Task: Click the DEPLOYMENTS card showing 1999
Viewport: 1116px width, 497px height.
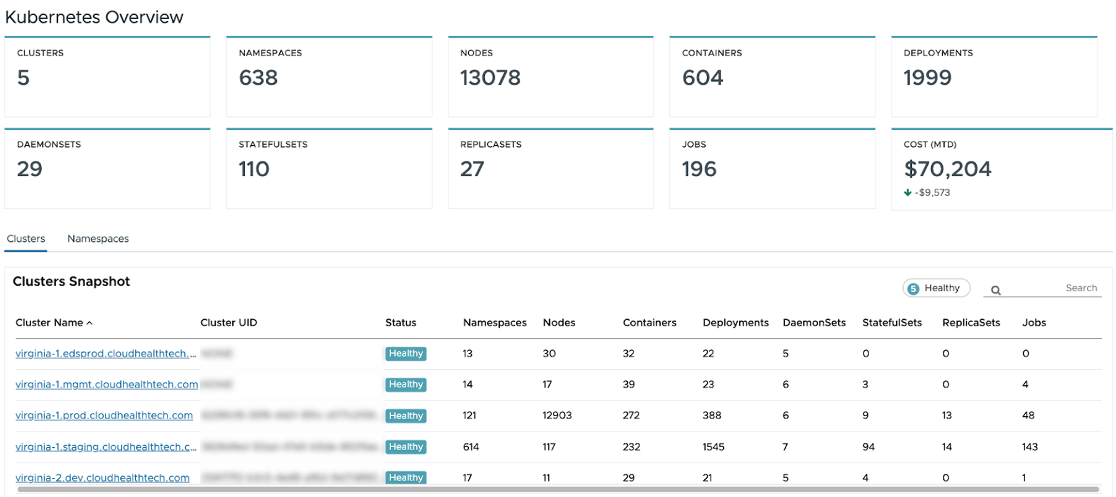Action: (994, 76)
